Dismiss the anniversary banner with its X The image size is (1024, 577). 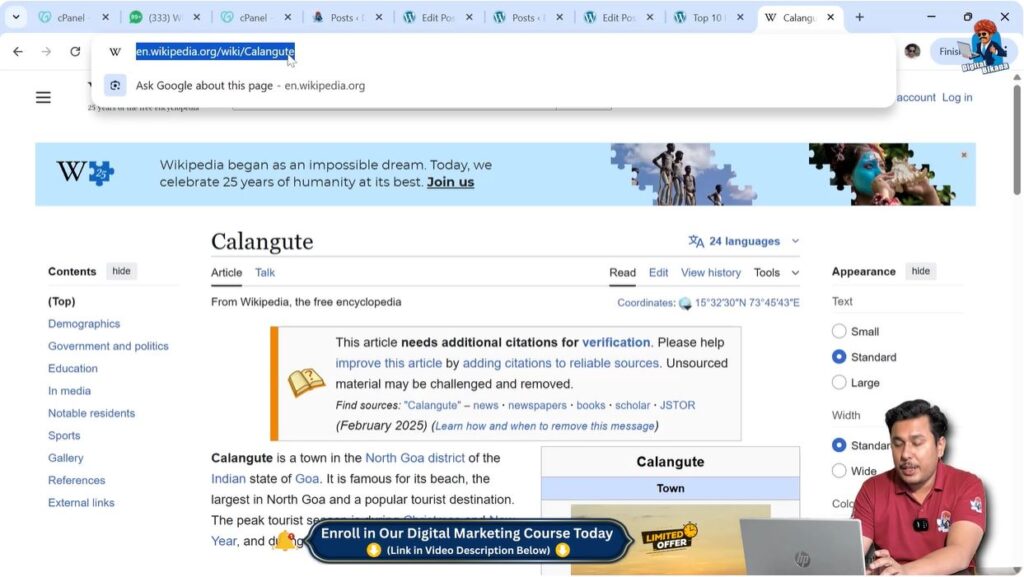pos(963,155)
